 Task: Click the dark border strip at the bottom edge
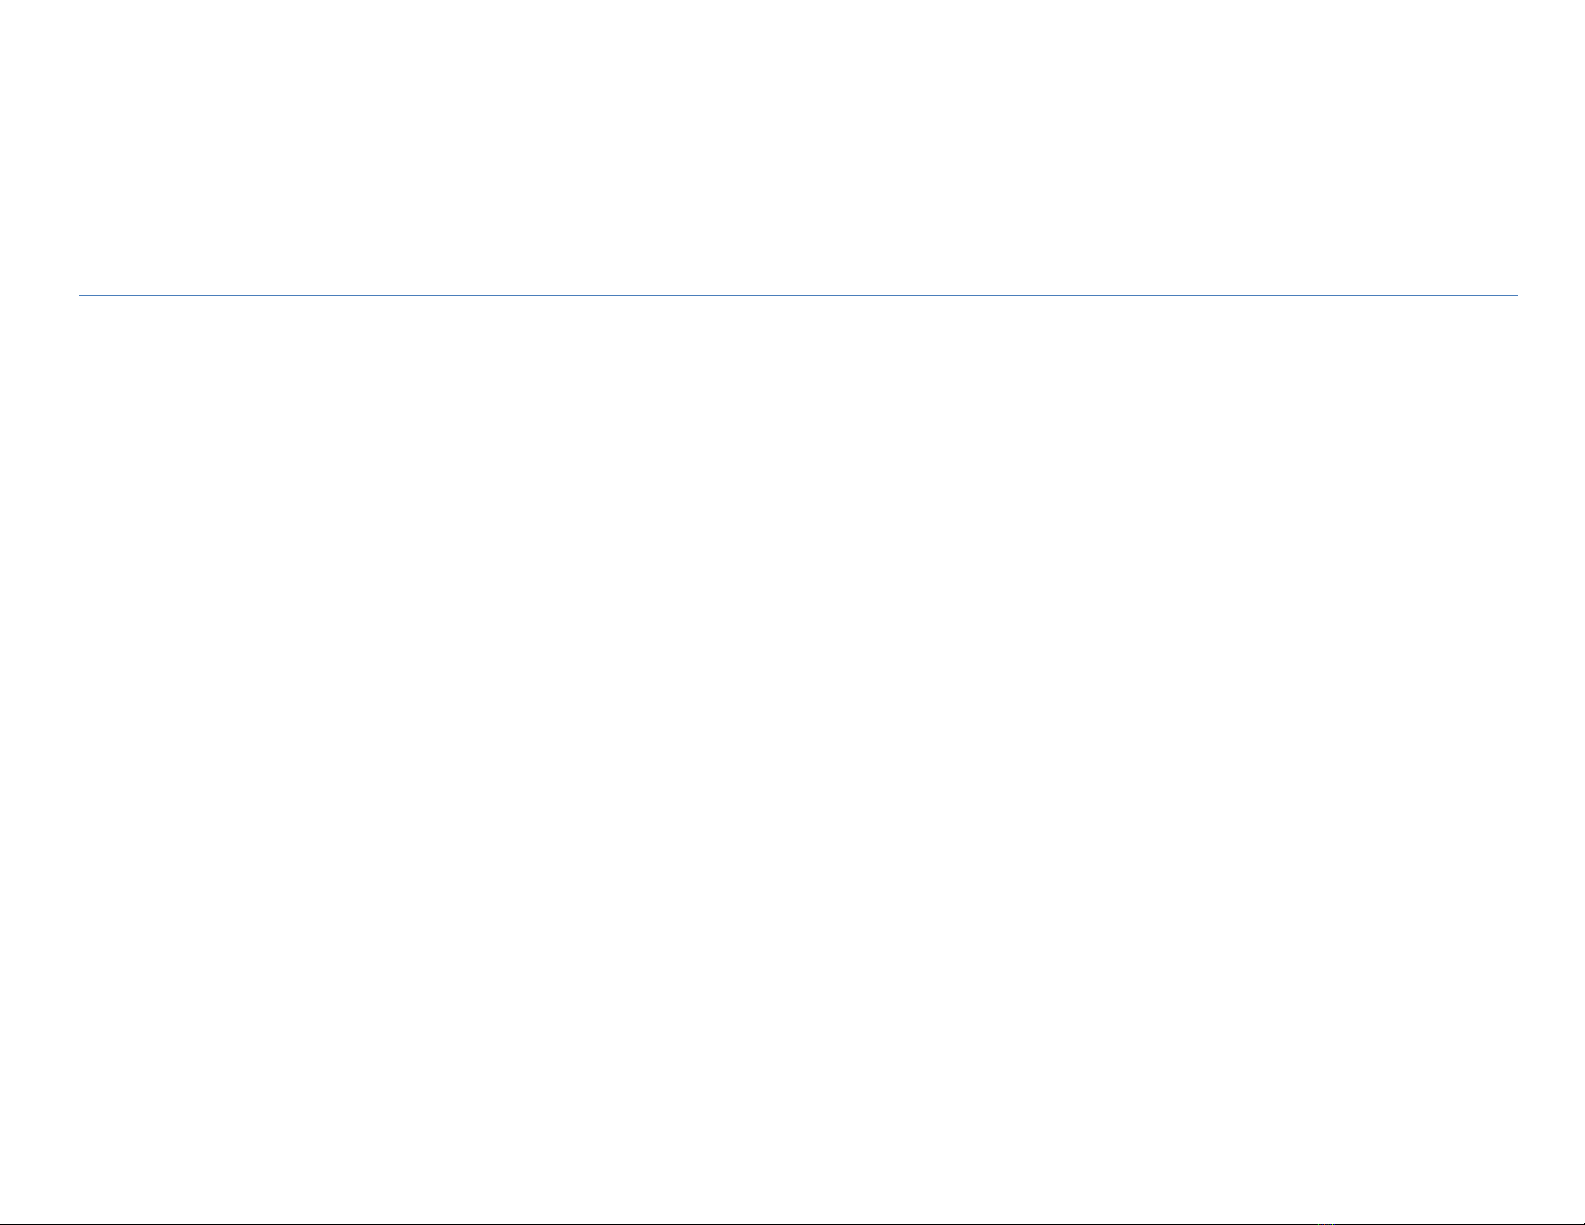pyautogui.click(x=792, y=1222)
